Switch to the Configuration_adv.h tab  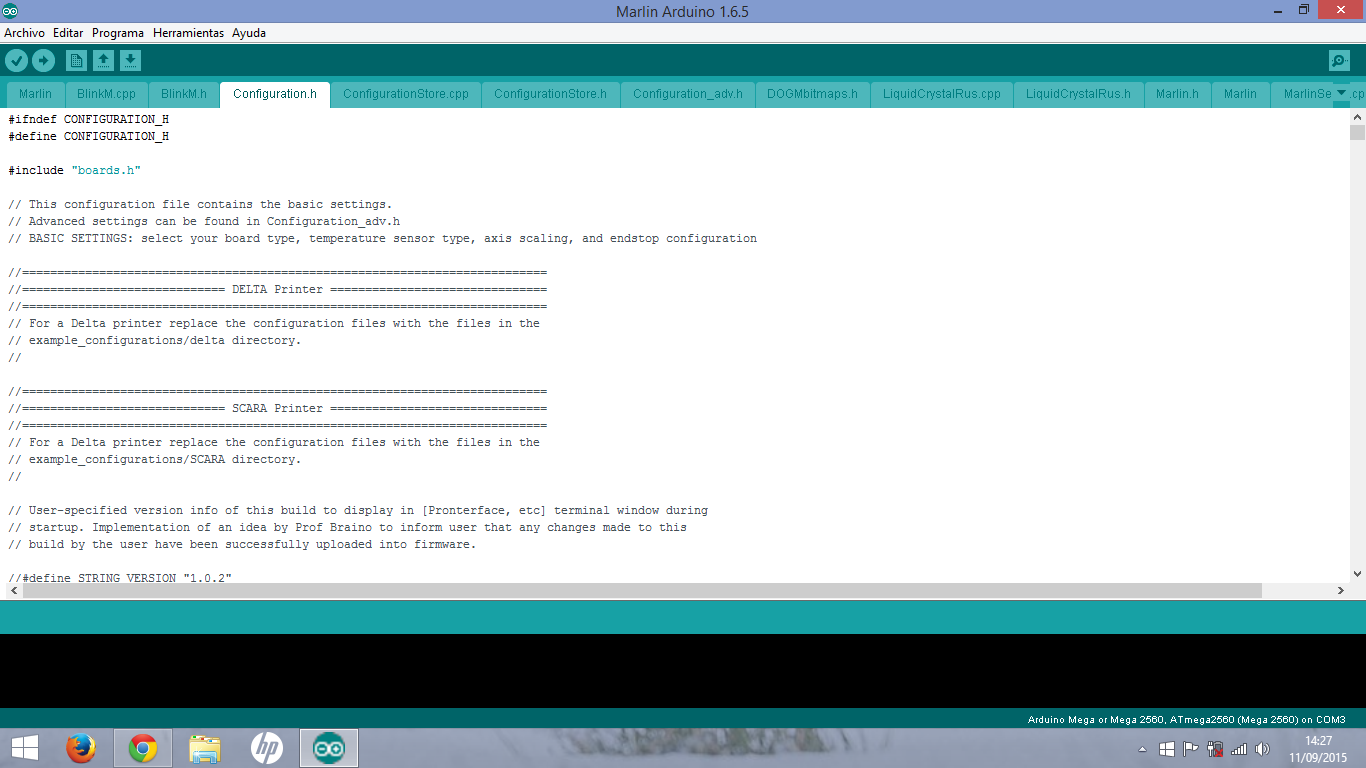tap(688, 94)
